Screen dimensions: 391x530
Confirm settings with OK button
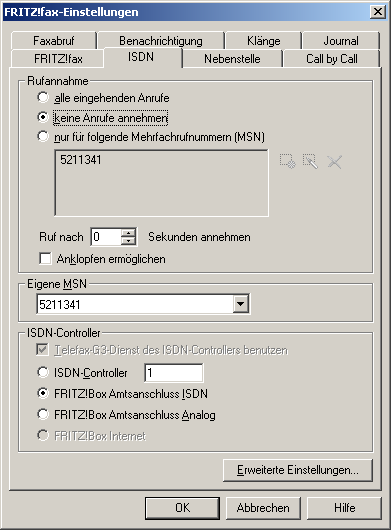(182, 508)
